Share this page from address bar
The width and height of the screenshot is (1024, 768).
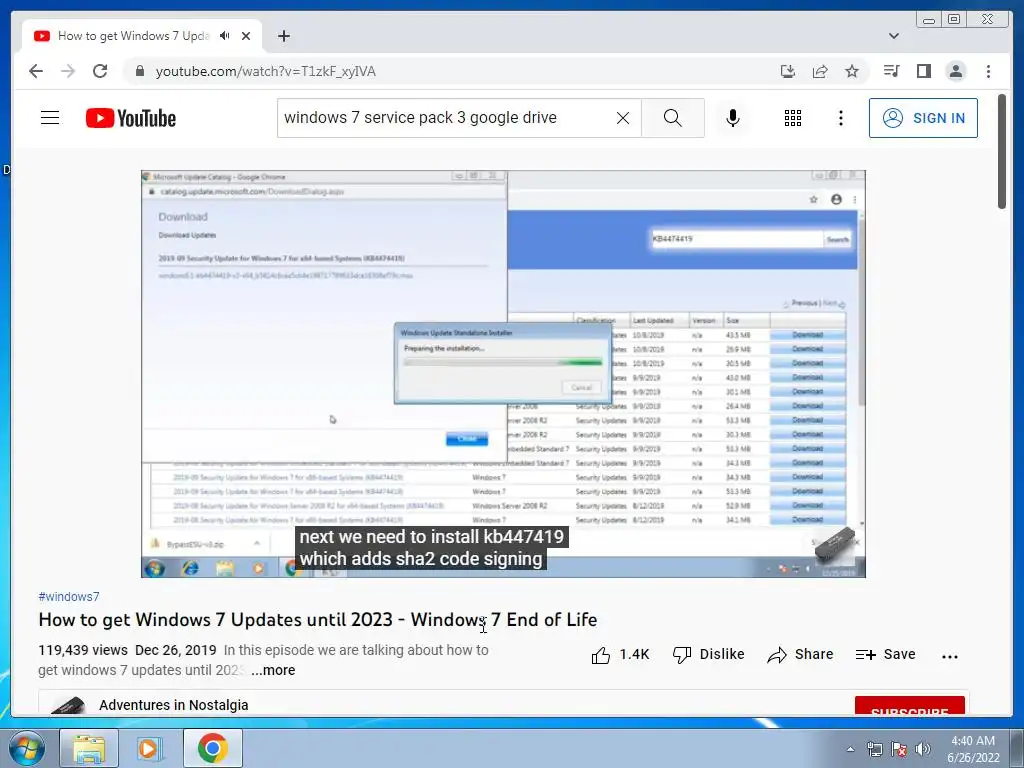click(x=820, y=71)
